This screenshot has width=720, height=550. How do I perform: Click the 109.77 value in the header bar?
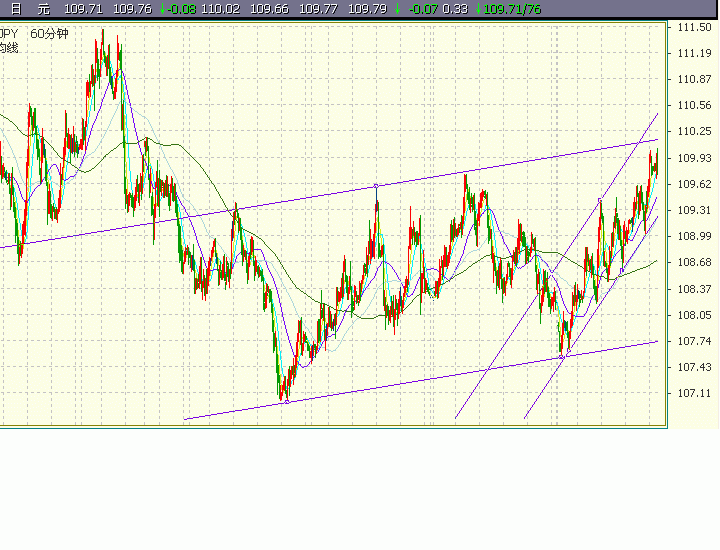click(318, 9)
